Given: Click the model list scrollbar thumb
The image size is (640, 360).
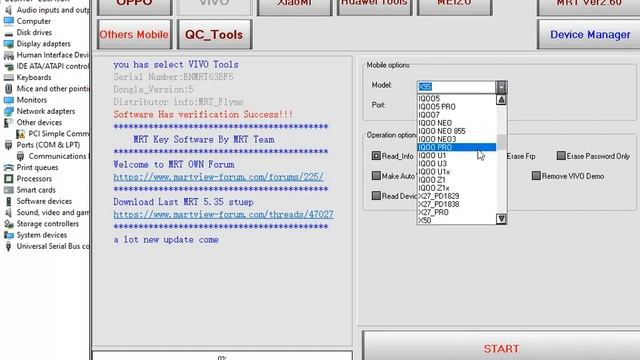Looking at the screenshot, I should pyautogui.click(x=501, y=142).
